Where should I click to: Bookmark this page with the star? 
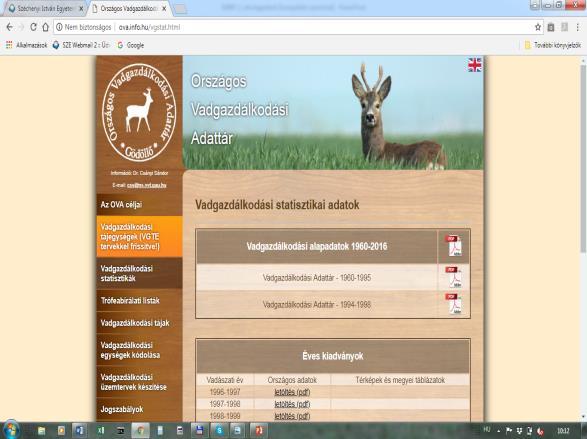coord(538,27)
